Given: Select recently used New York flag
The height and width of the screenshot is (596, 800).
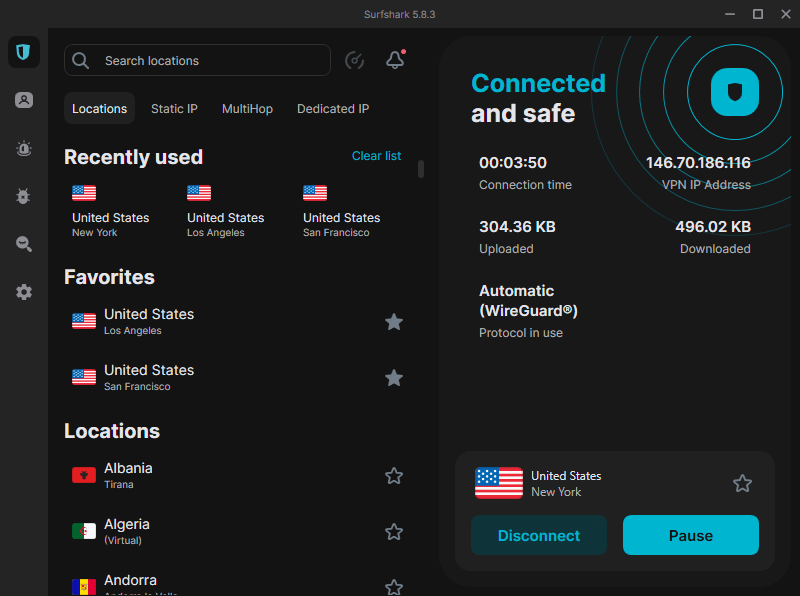Looking at the screenshot, I should point(84,193).
